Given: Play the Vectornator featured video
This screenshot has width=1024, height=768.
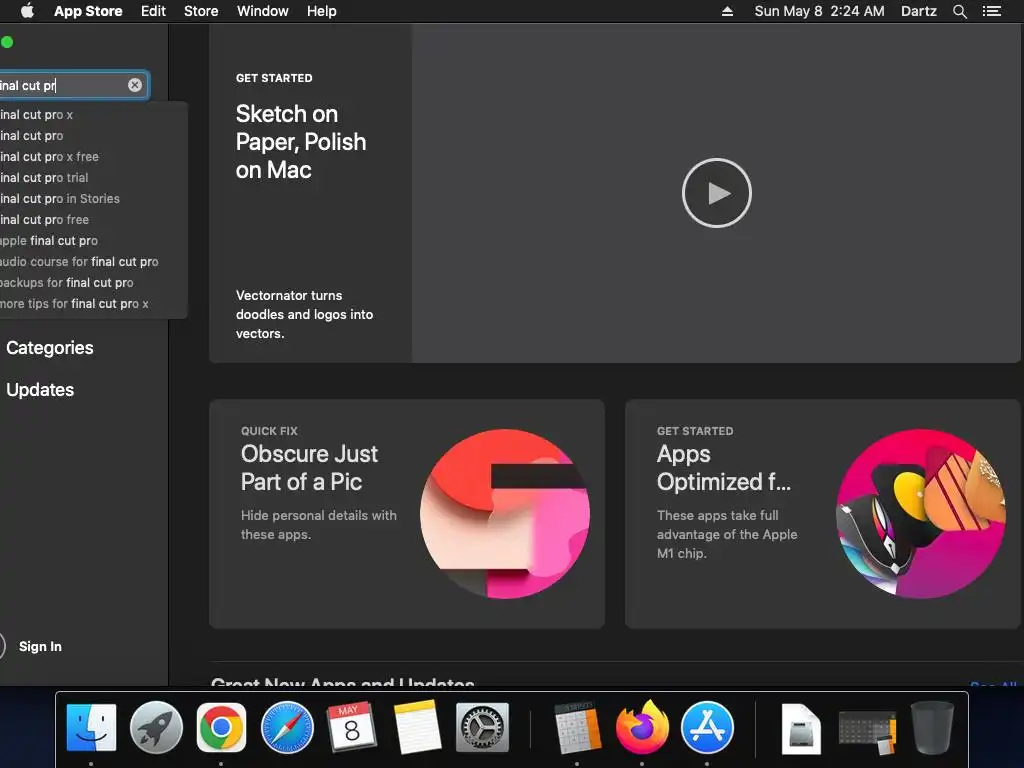Looking at the screenshot, I should point(716,193).
